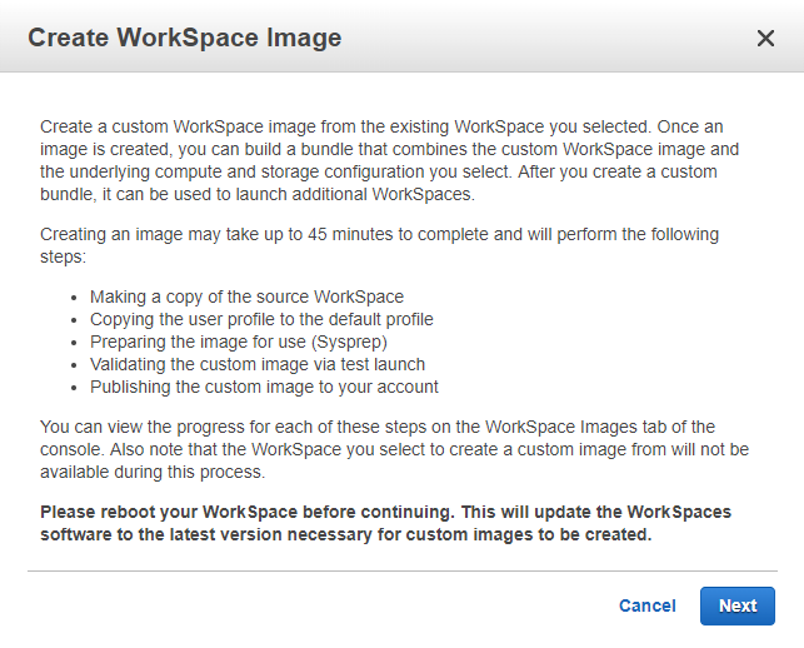
Task: Click the blue Next button to proceed
Action: [737, 606]
